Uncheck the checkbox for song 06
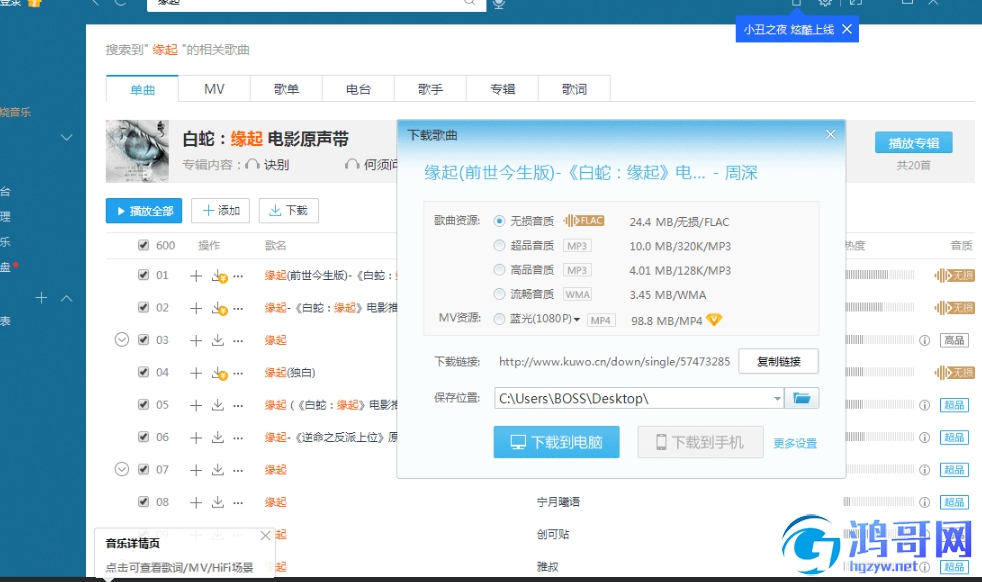 [143, 437]
